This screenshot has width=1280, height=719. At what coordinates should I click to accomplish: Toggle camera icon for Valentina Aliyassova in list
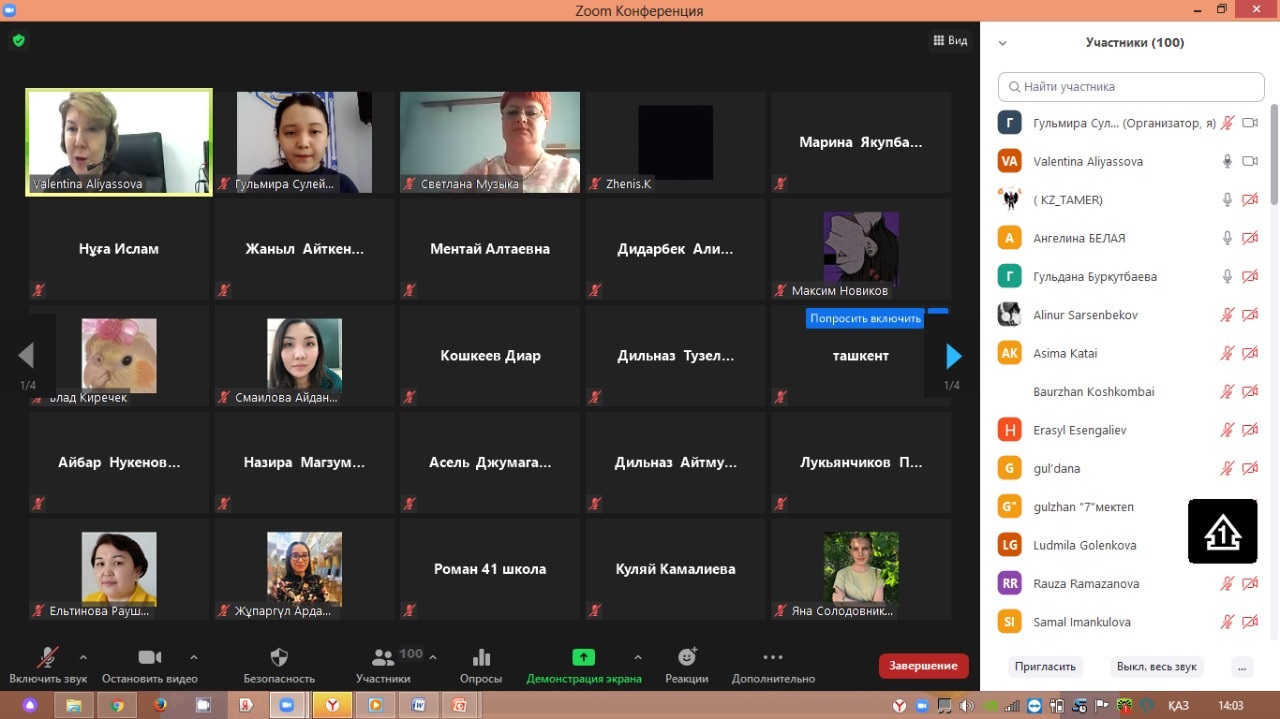pyautogui.click(x=1250, y=161)
